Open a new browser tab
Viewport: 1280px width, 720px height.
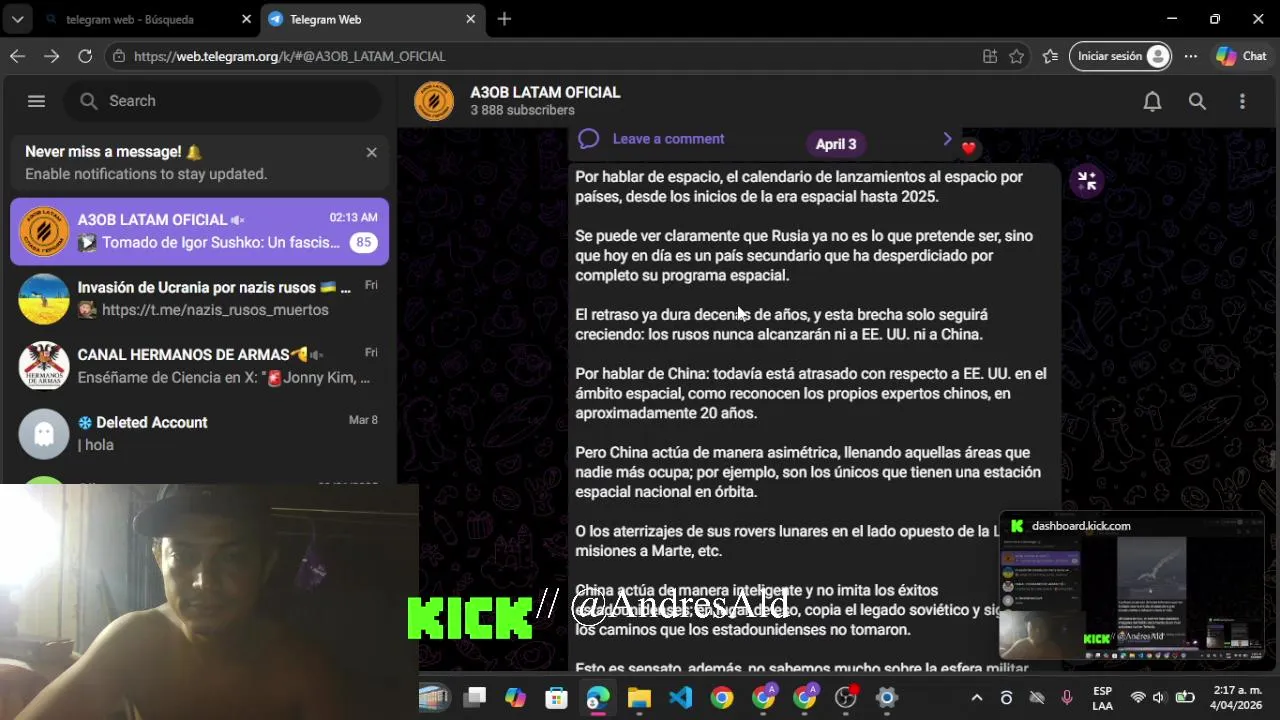(x=504, y=19)
